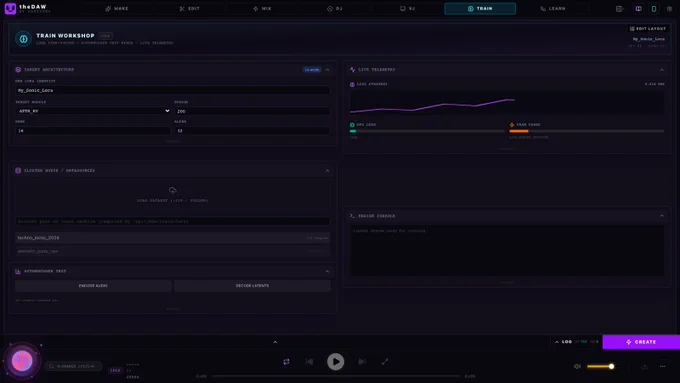Click the Cluster Queue panel icon
The width and height of the screenshot is (680, 383).
coord(18,170)
